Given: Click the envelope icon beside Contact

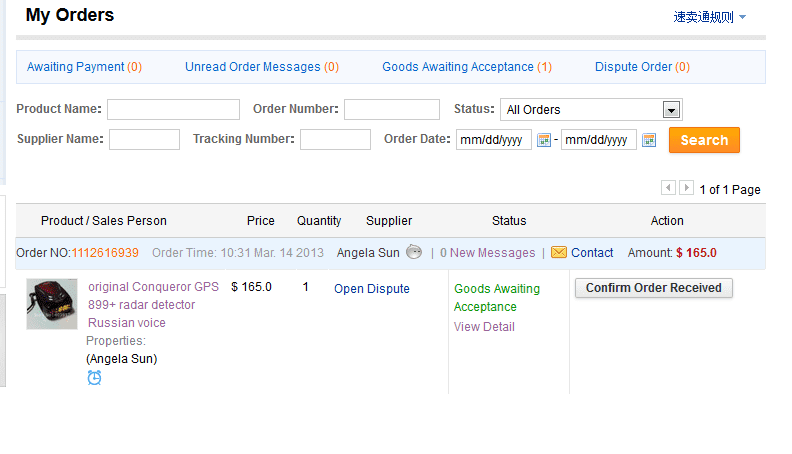Looking at the screenshot, I should [x=559, y=253].
